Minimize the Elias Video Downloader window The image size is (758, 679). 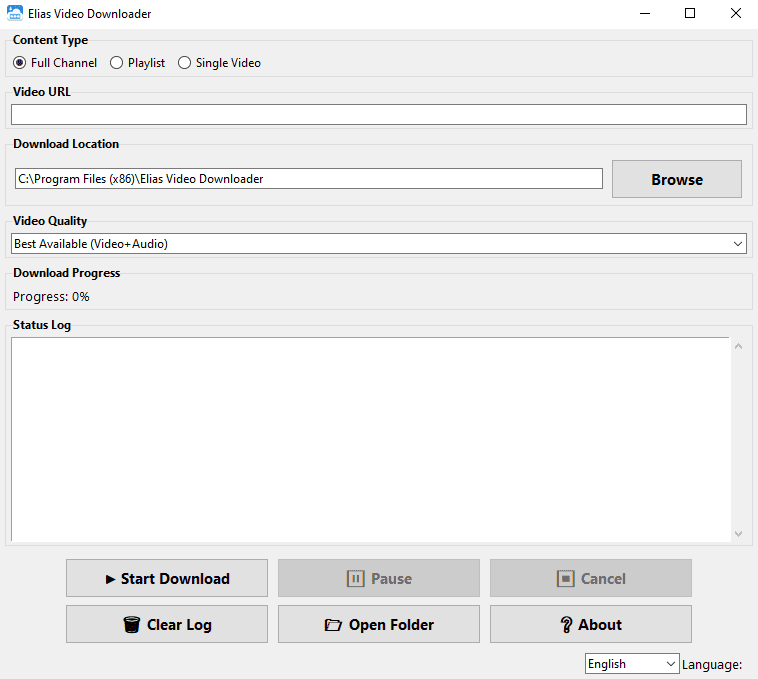tap(644, 14)
